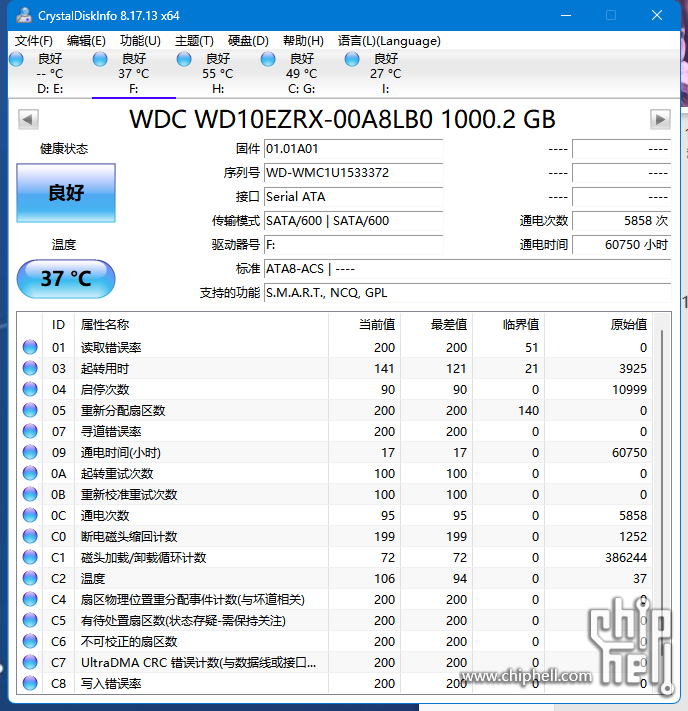Click the disk model title WDC WD10EZRX-00A8LB0
Image resolution: width=688 pixels, height=711 pixels.
tap(342, 119)
